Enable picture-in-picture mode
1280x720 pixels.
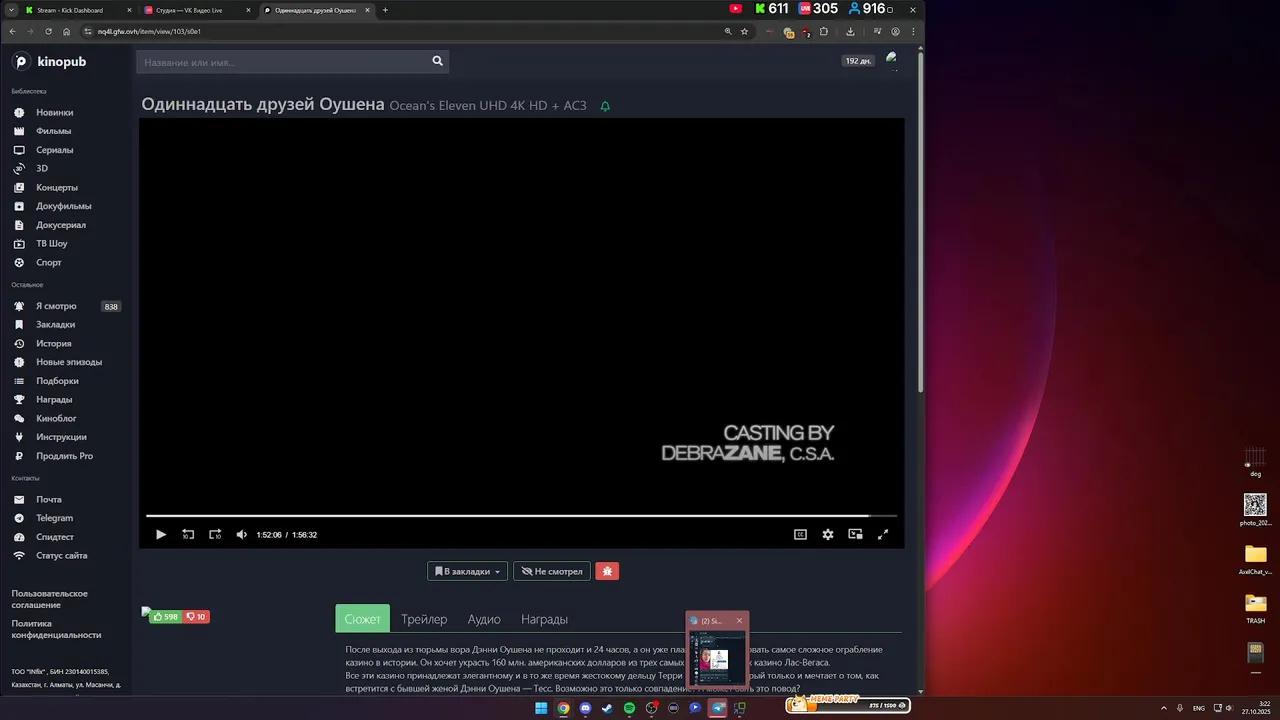[x=855, y=535]
